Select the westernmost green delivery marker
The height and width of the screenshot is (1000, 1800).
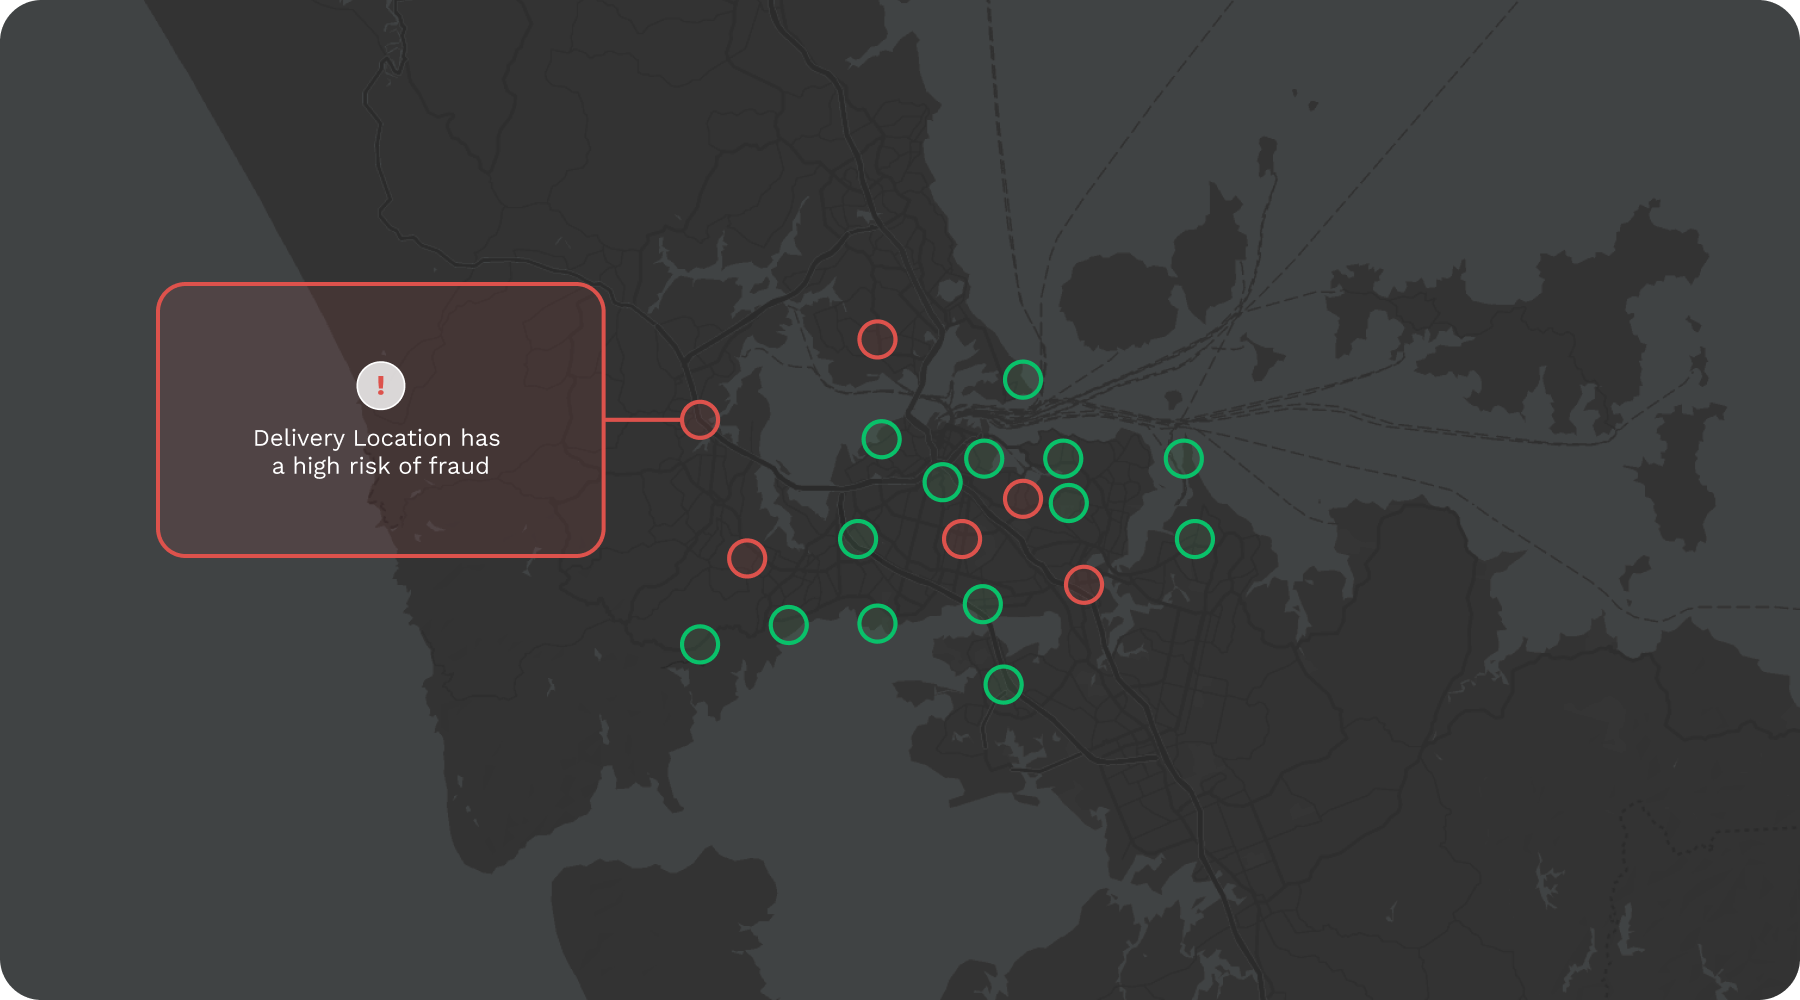click(700, 645)
